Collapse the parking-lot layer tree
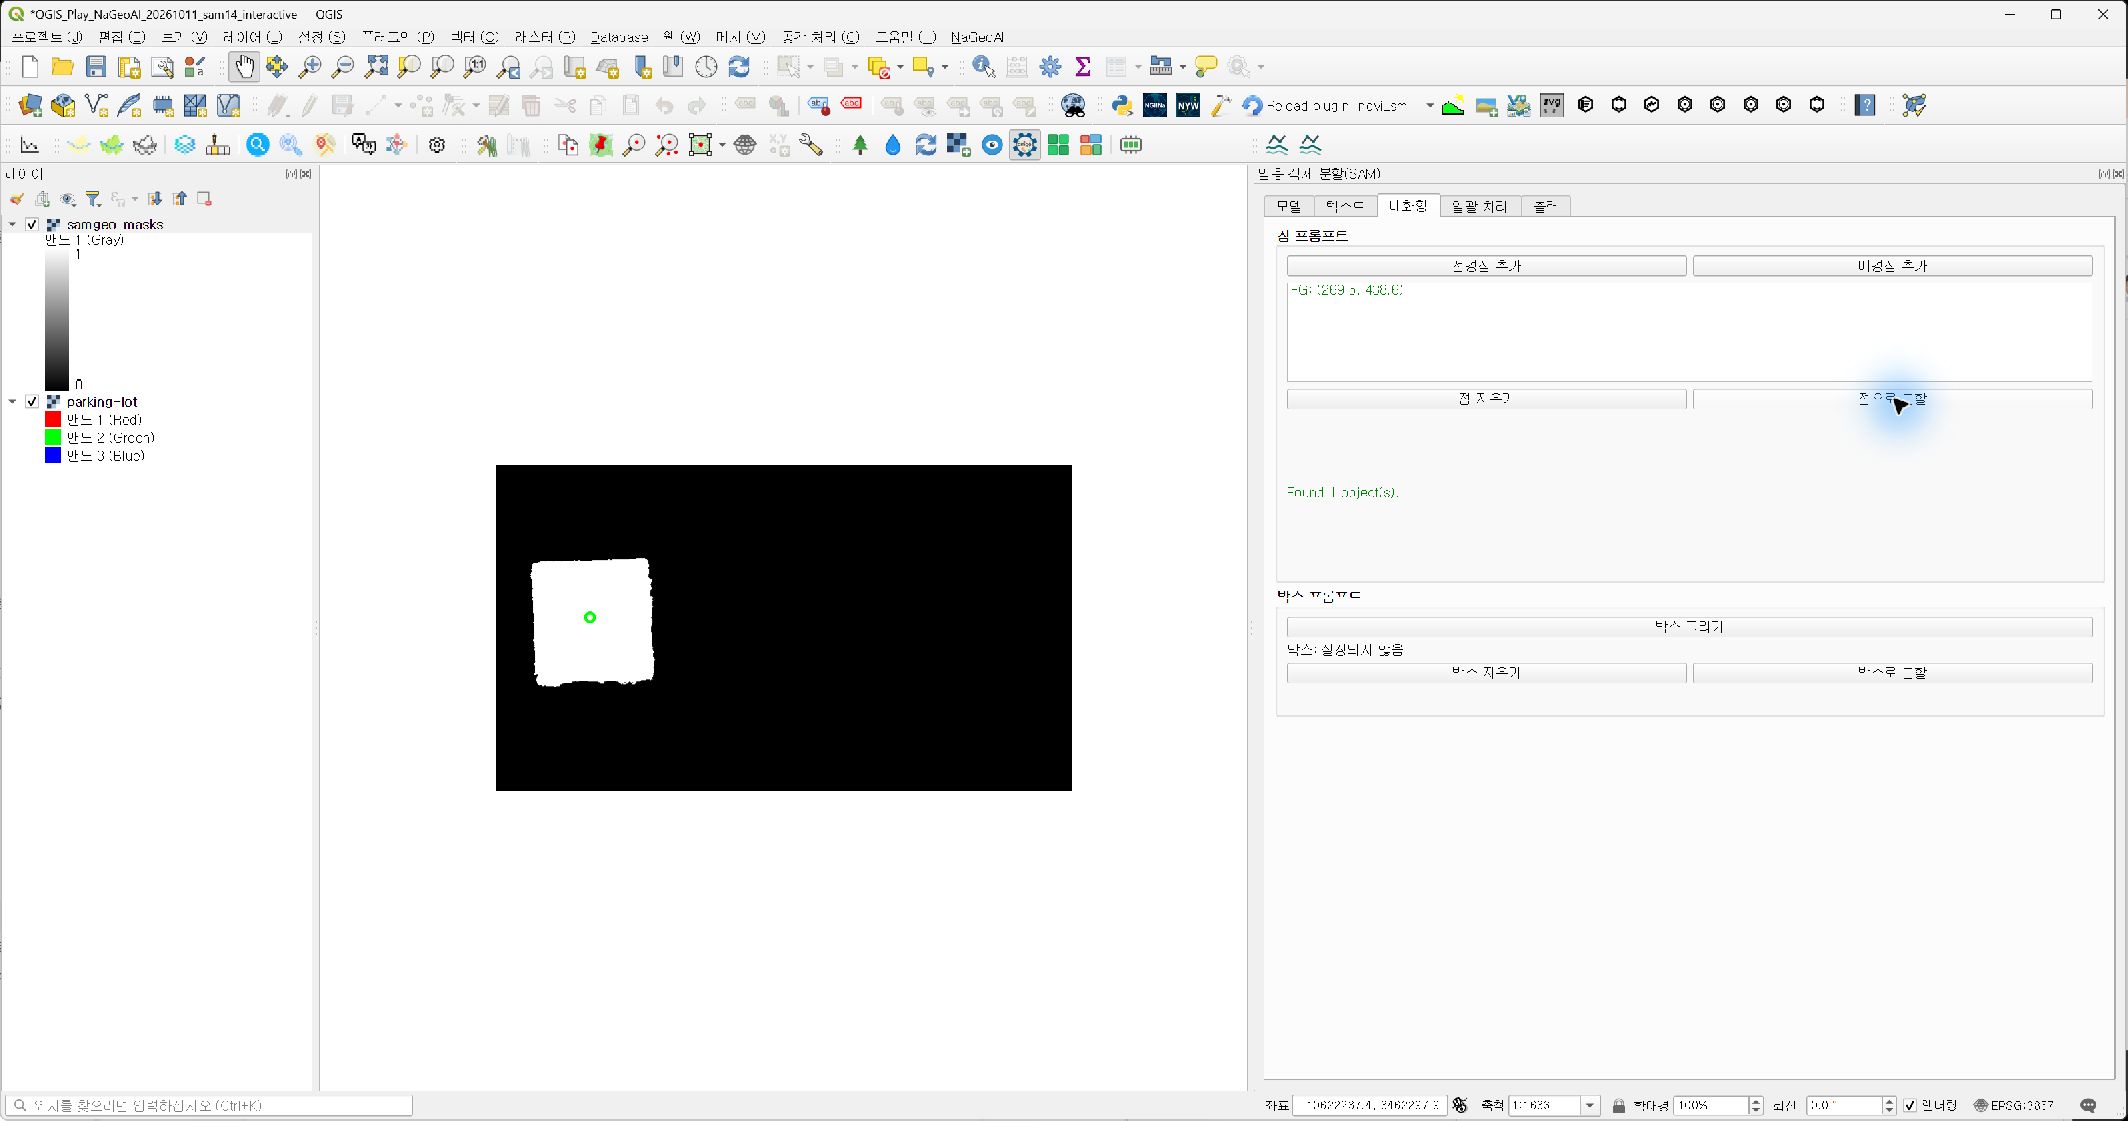This screenshot has width=2128, height=1121. coord(13,401)
